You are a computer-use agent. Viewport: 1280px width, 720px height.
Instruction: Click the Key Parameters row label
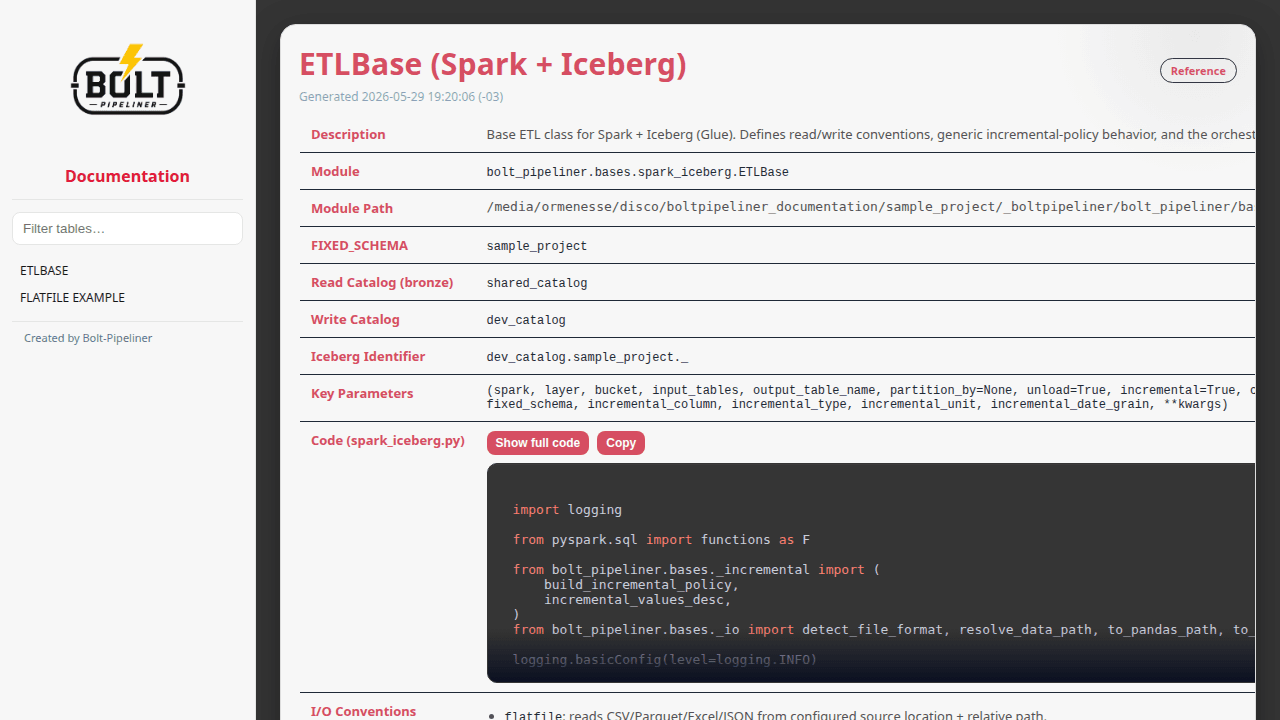[x=362, y=394]
